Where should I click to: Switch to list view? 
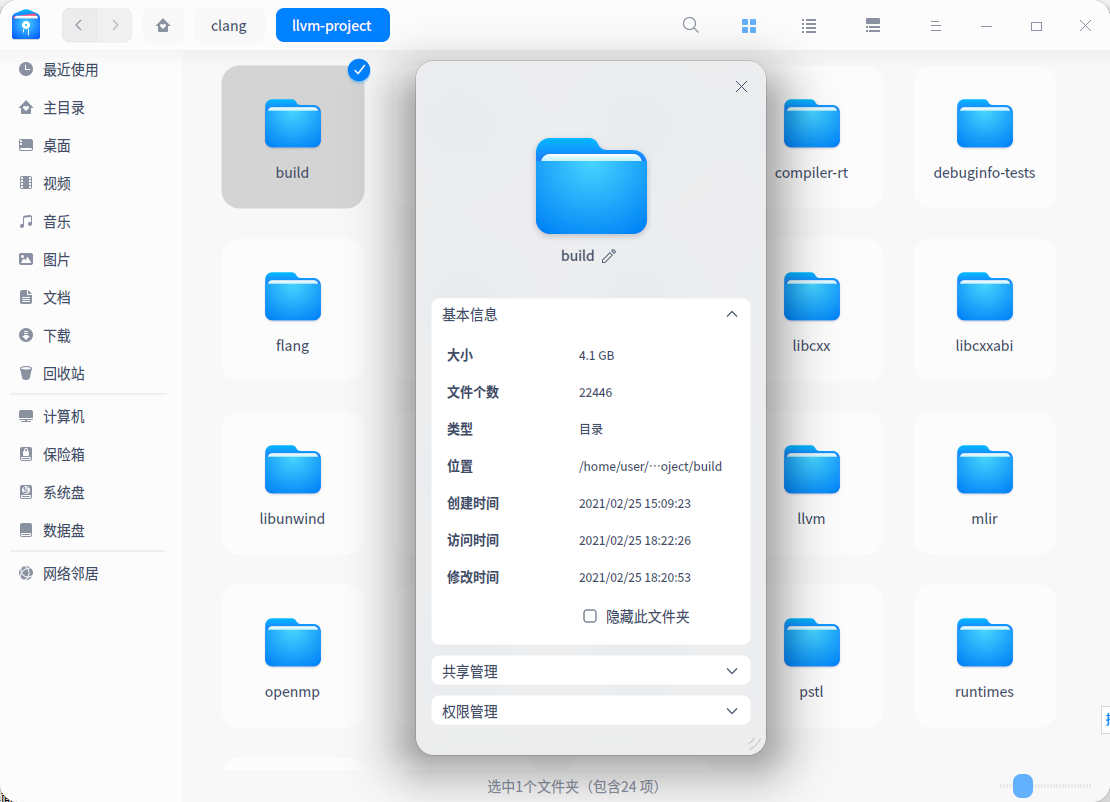tap(809, 26)
